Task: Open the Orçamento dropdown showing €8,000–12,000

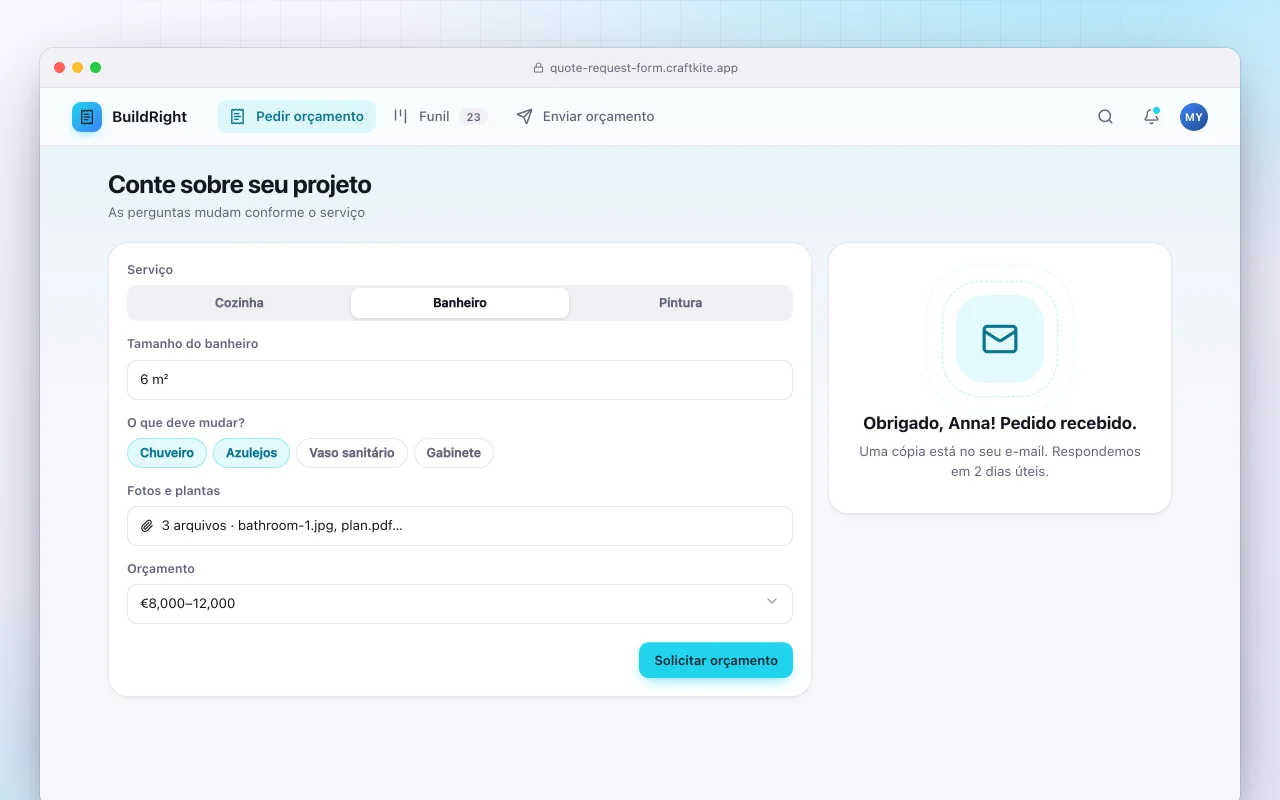Action: pyautogui.click(x=460, y=604)
